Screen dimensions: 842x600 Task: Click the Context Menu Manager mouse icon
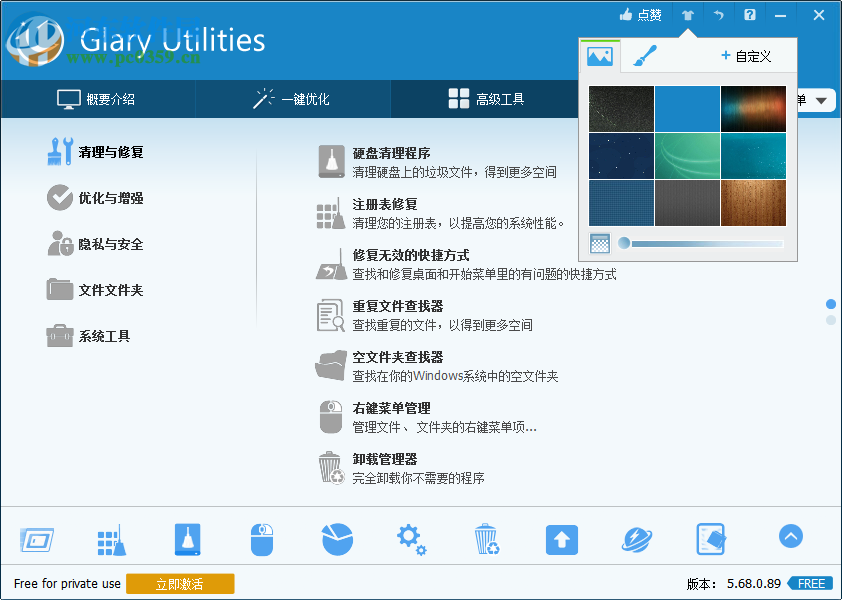coord(331,416)
